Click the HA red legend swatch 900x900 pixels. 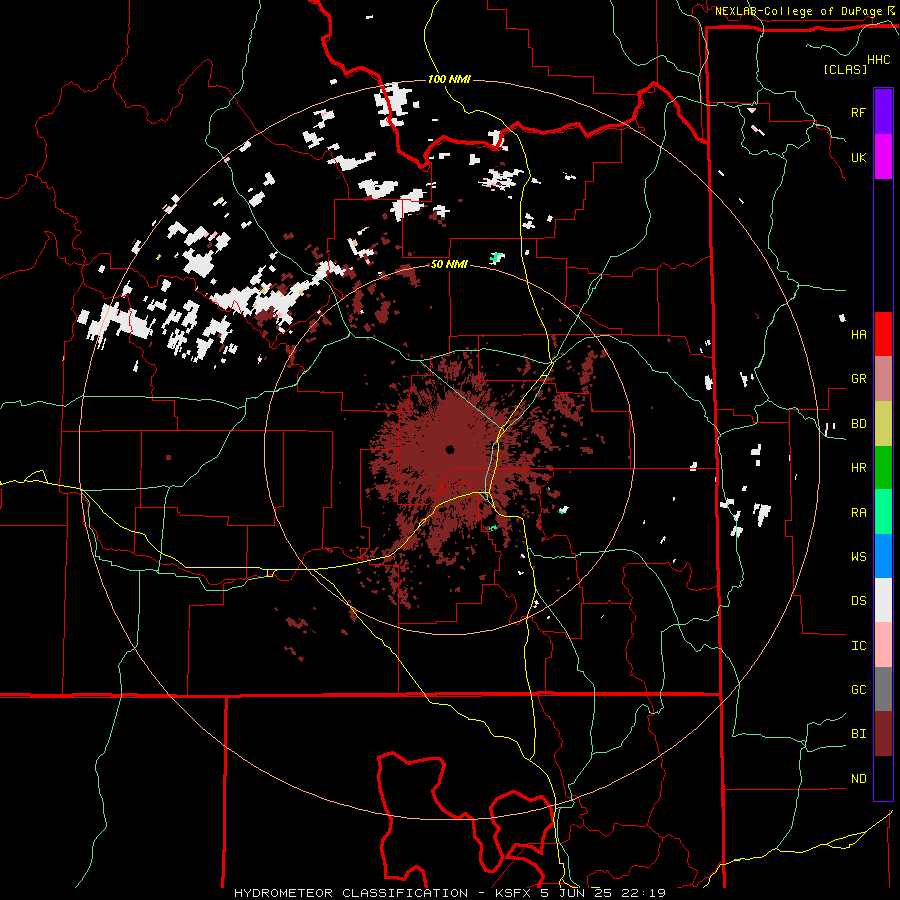(883, 334)
